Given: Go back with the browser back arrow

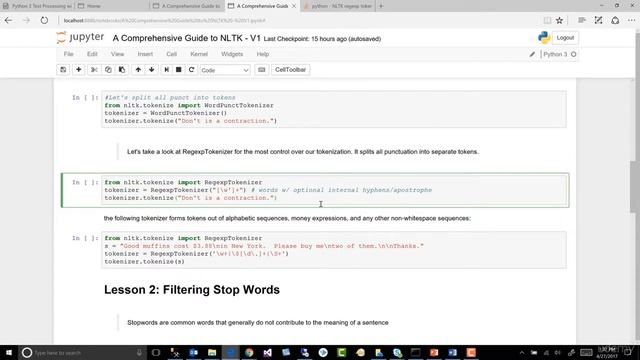Looking at the screenshot, I should click(9, 20).
